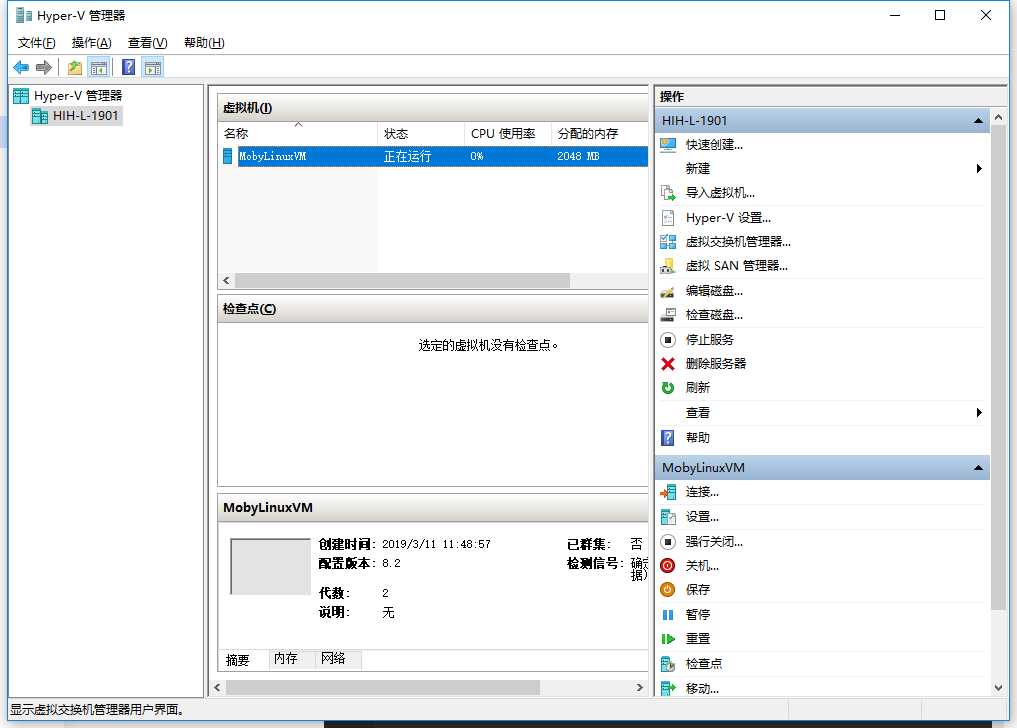Viewport: 1017px width, 728px height.
Task: Select the HIH-L-1901 server tree node
Action: pos(86,115)
